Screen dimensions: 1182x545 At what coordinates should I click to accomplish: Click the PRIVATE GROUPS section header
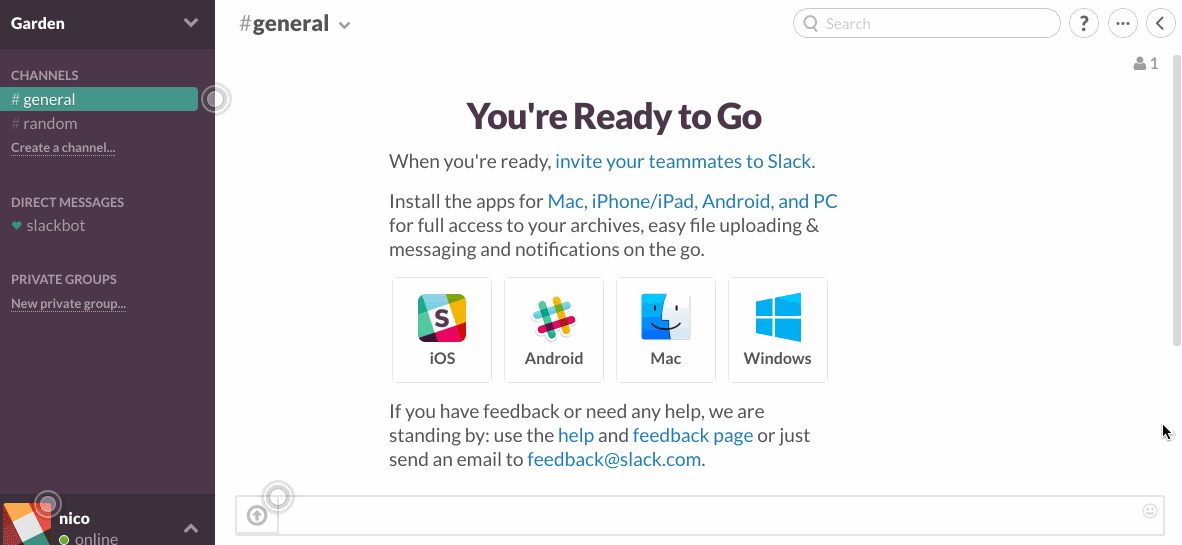coord(63,279)
